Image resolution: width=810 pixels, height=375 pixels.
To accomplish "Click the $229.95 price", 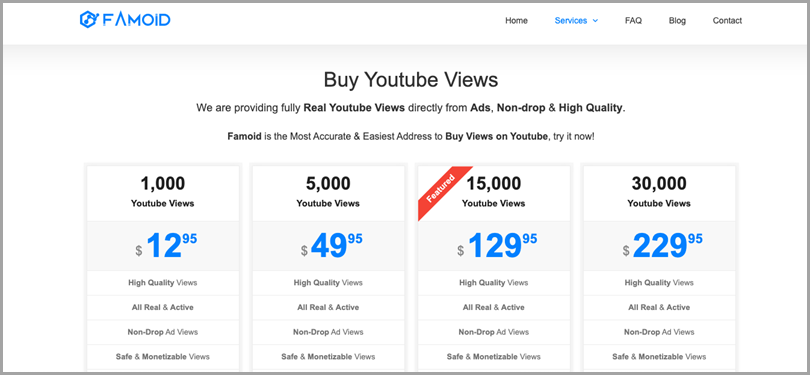I will click(x=663, y=245).
